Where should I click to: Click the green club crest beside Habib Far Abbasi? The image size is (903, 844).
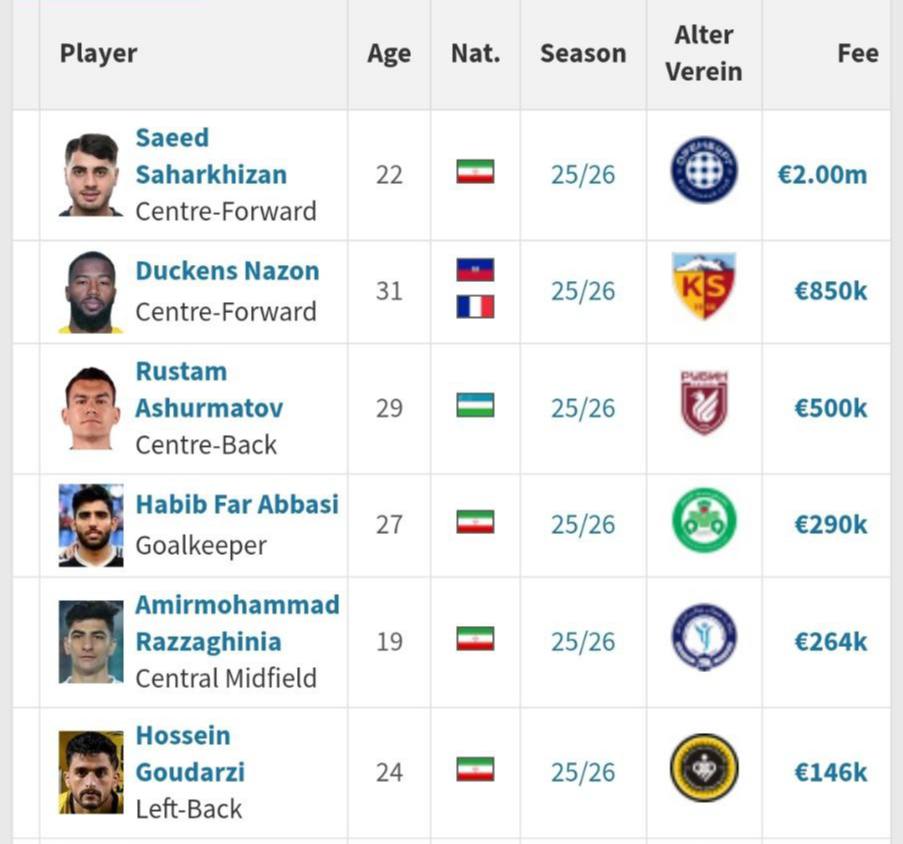(703, 521)
